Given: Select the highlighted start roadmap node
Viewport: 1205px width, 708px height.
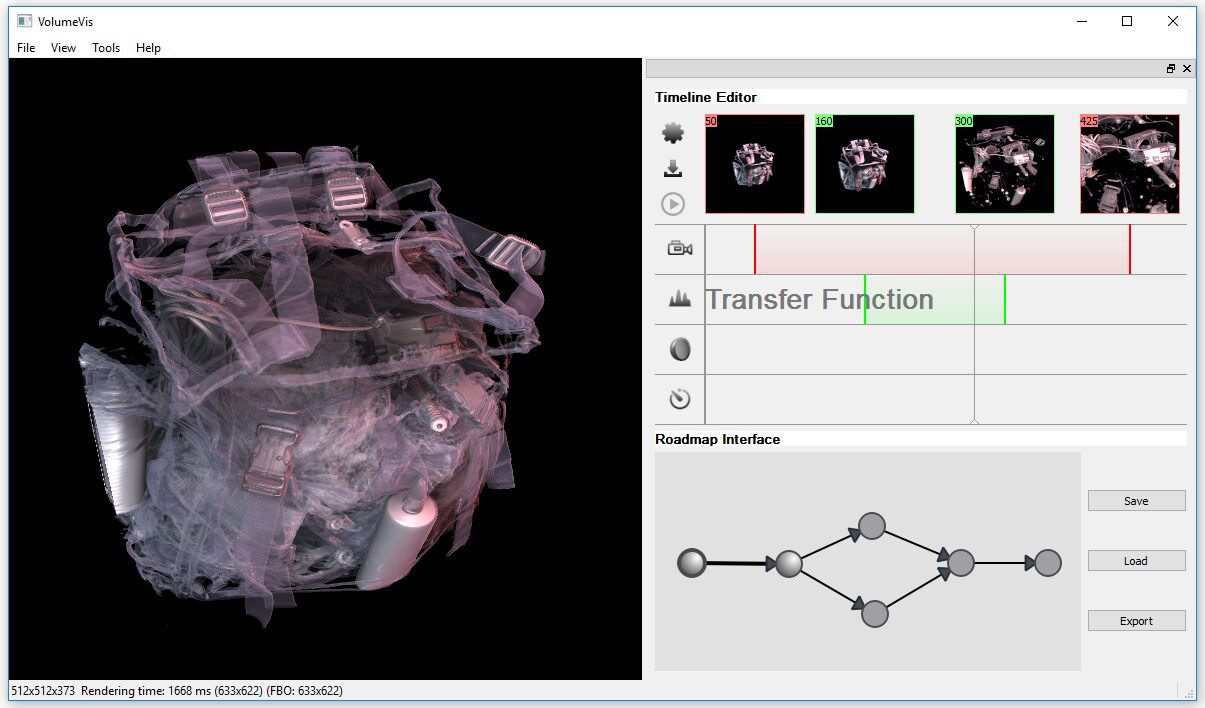Looking at the screenshot, I should pos(691,563).
